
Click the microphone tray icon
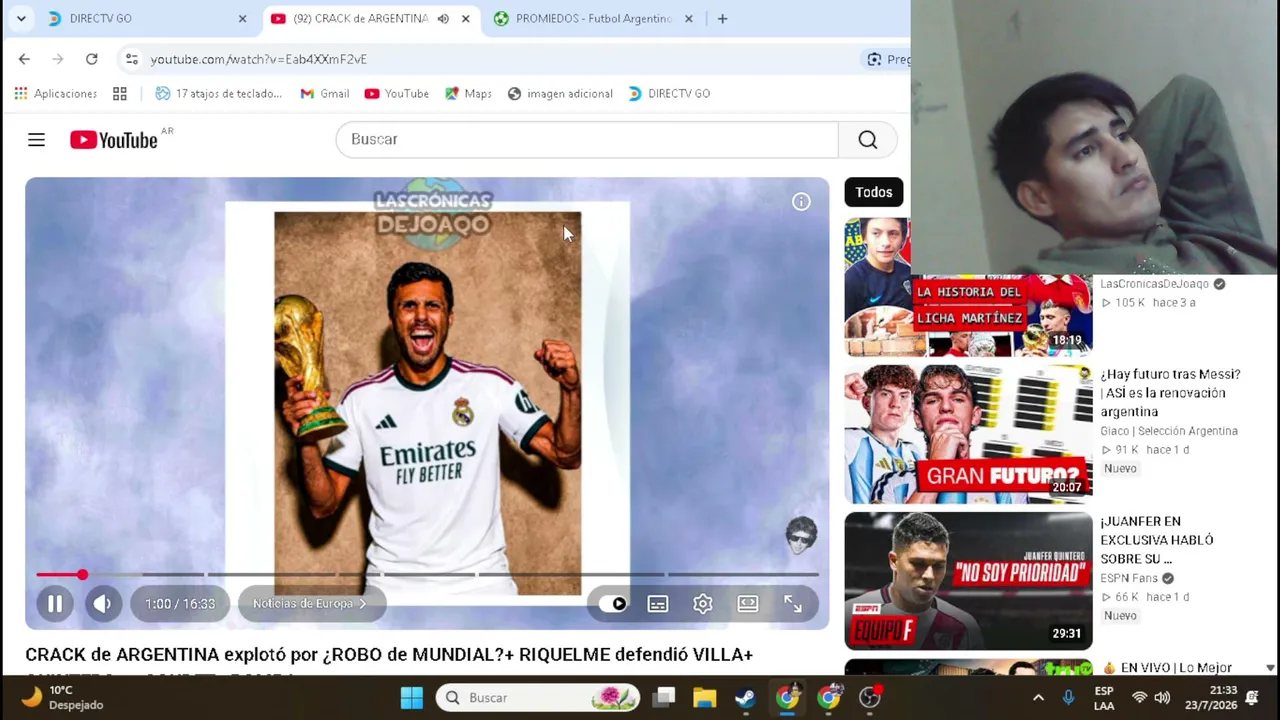click(1068, 698)
